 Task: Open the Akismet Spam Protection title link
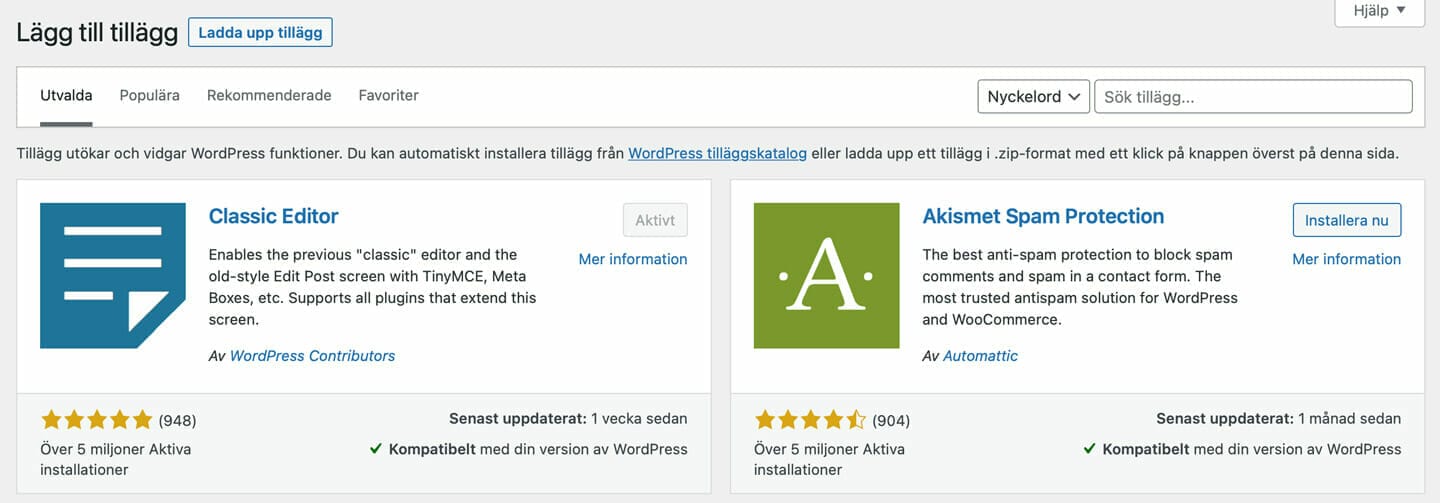tap(1043, 216)
